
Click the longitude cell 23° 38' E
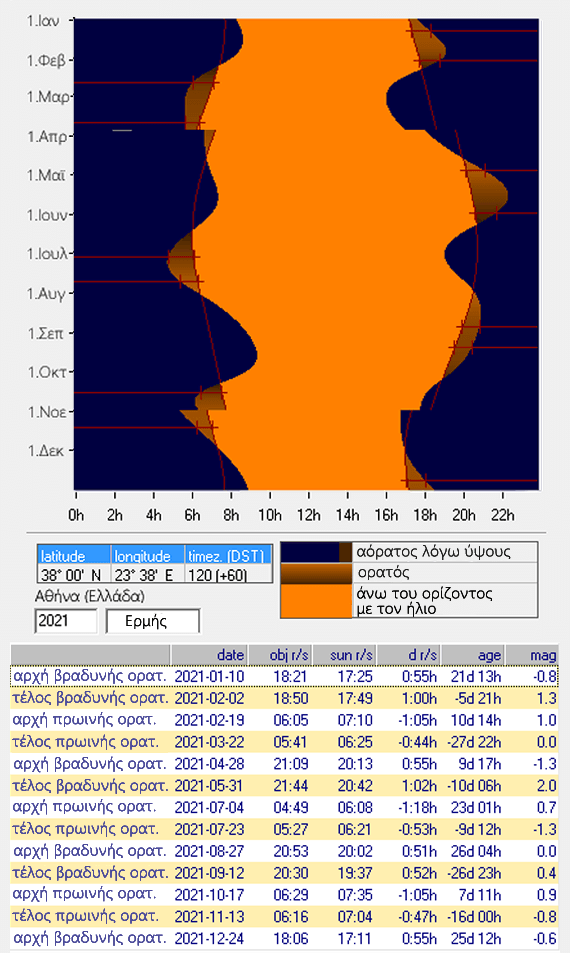[148, 574]
